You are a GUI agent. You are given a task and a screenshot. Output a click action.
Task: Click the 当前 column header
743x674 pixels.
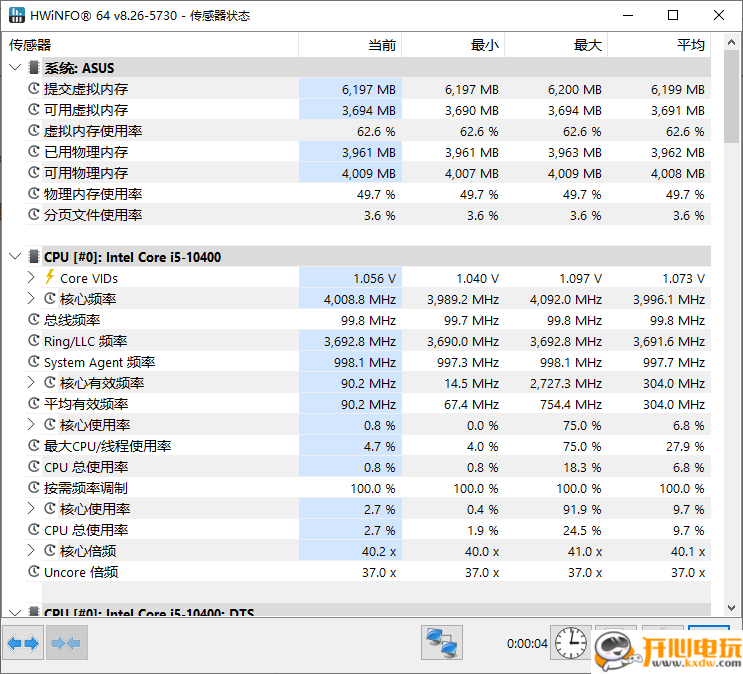[350, 45]
